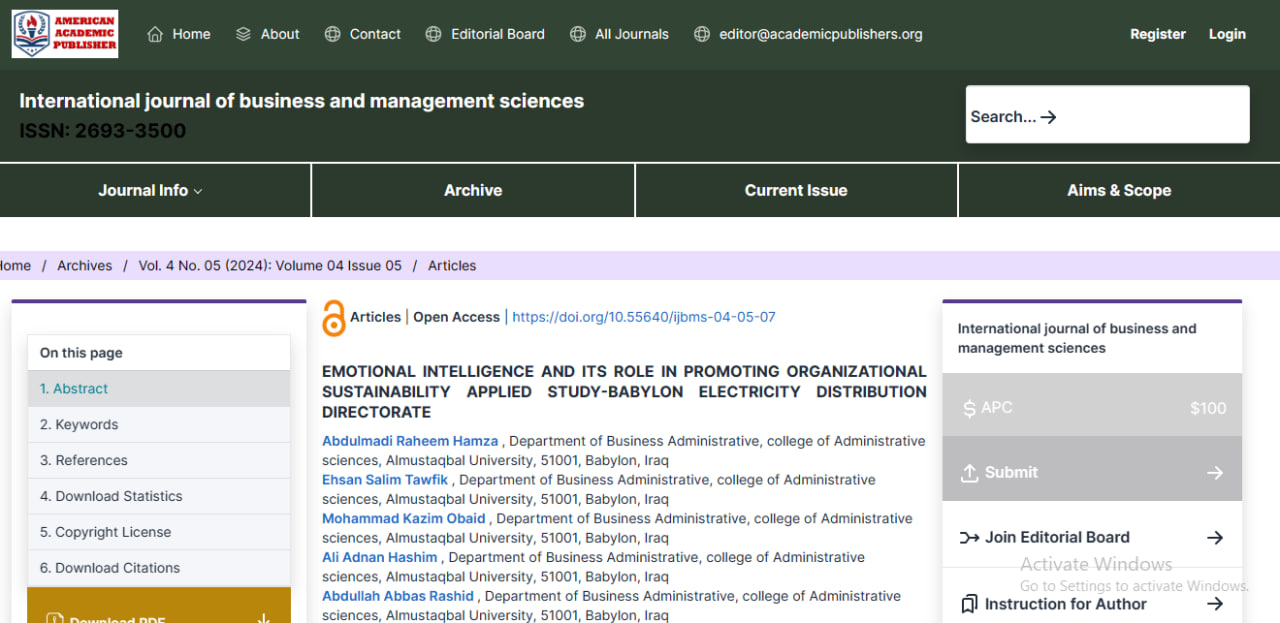Click the About layers icon
Viewport: 1280px width, 623px height.
coord(243,34)
